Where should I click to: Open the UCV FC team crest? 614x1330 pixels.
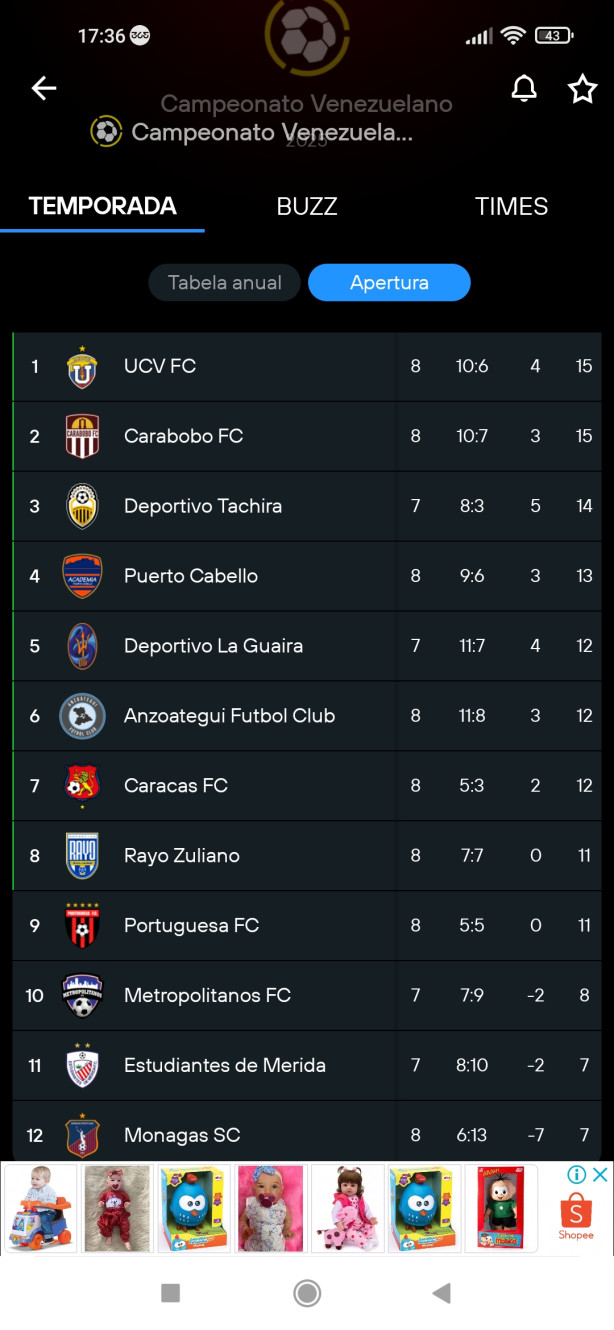tap(82, 367)
